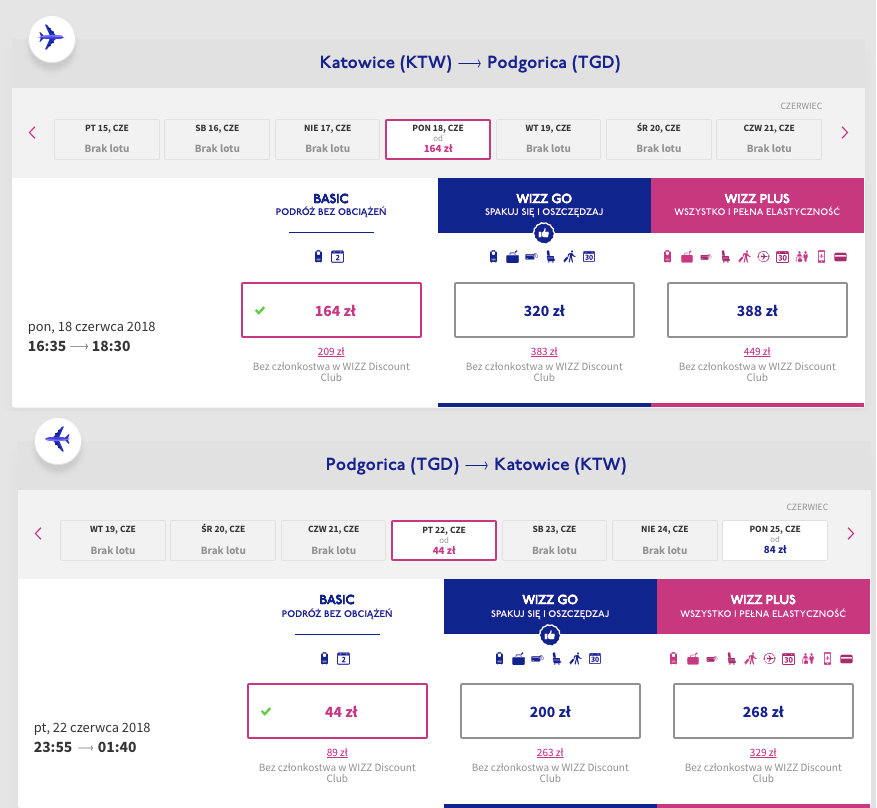This screenshot has width=877, height=808.
Task: Select outbound date CZW 21, CZE
Action: (769, 139)
